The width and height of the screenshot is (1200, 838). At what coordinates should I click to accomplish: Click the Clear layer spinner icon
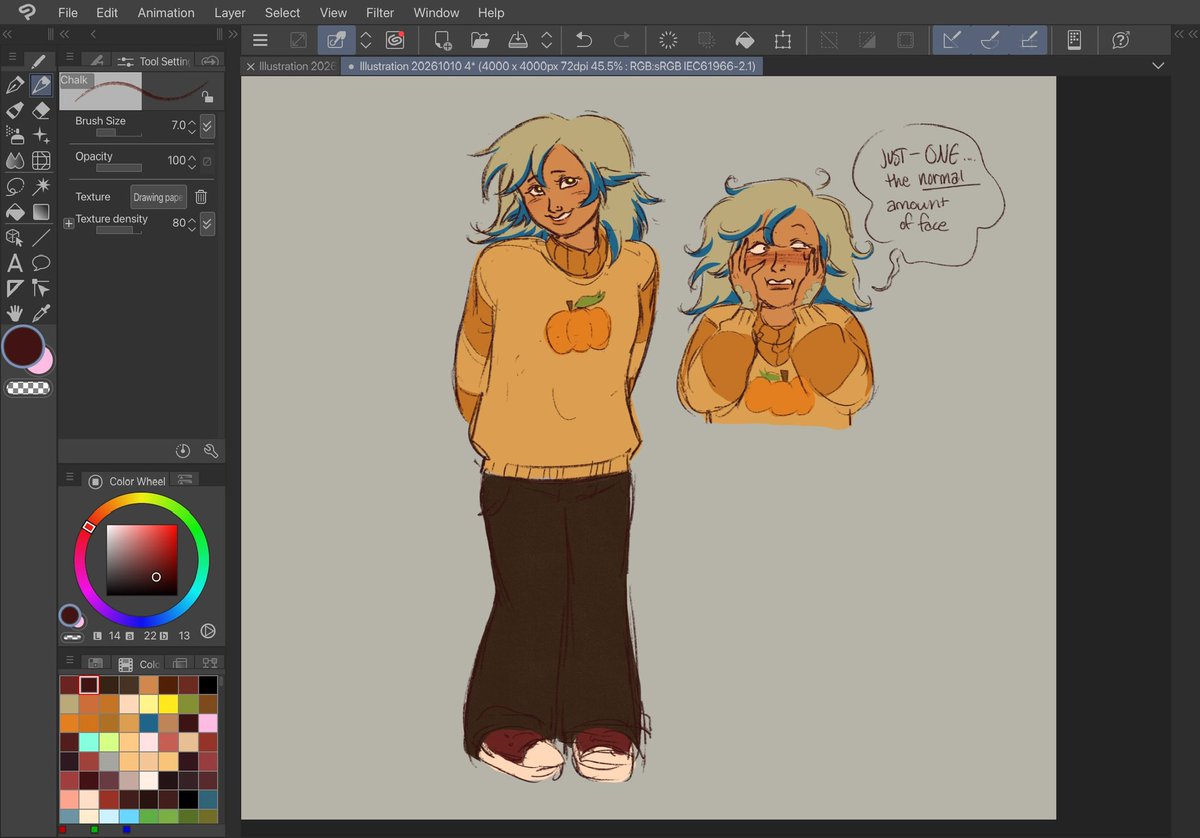point(669,40)
